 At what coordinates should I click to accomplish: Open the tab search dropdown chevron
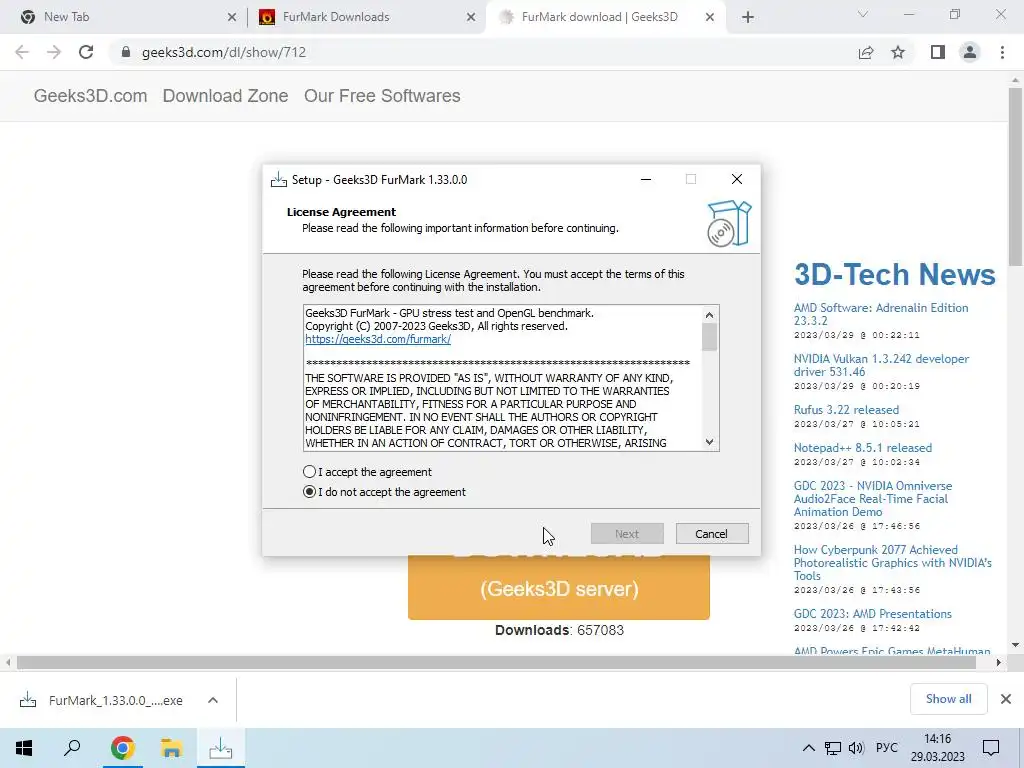click(x=863, y=14)
